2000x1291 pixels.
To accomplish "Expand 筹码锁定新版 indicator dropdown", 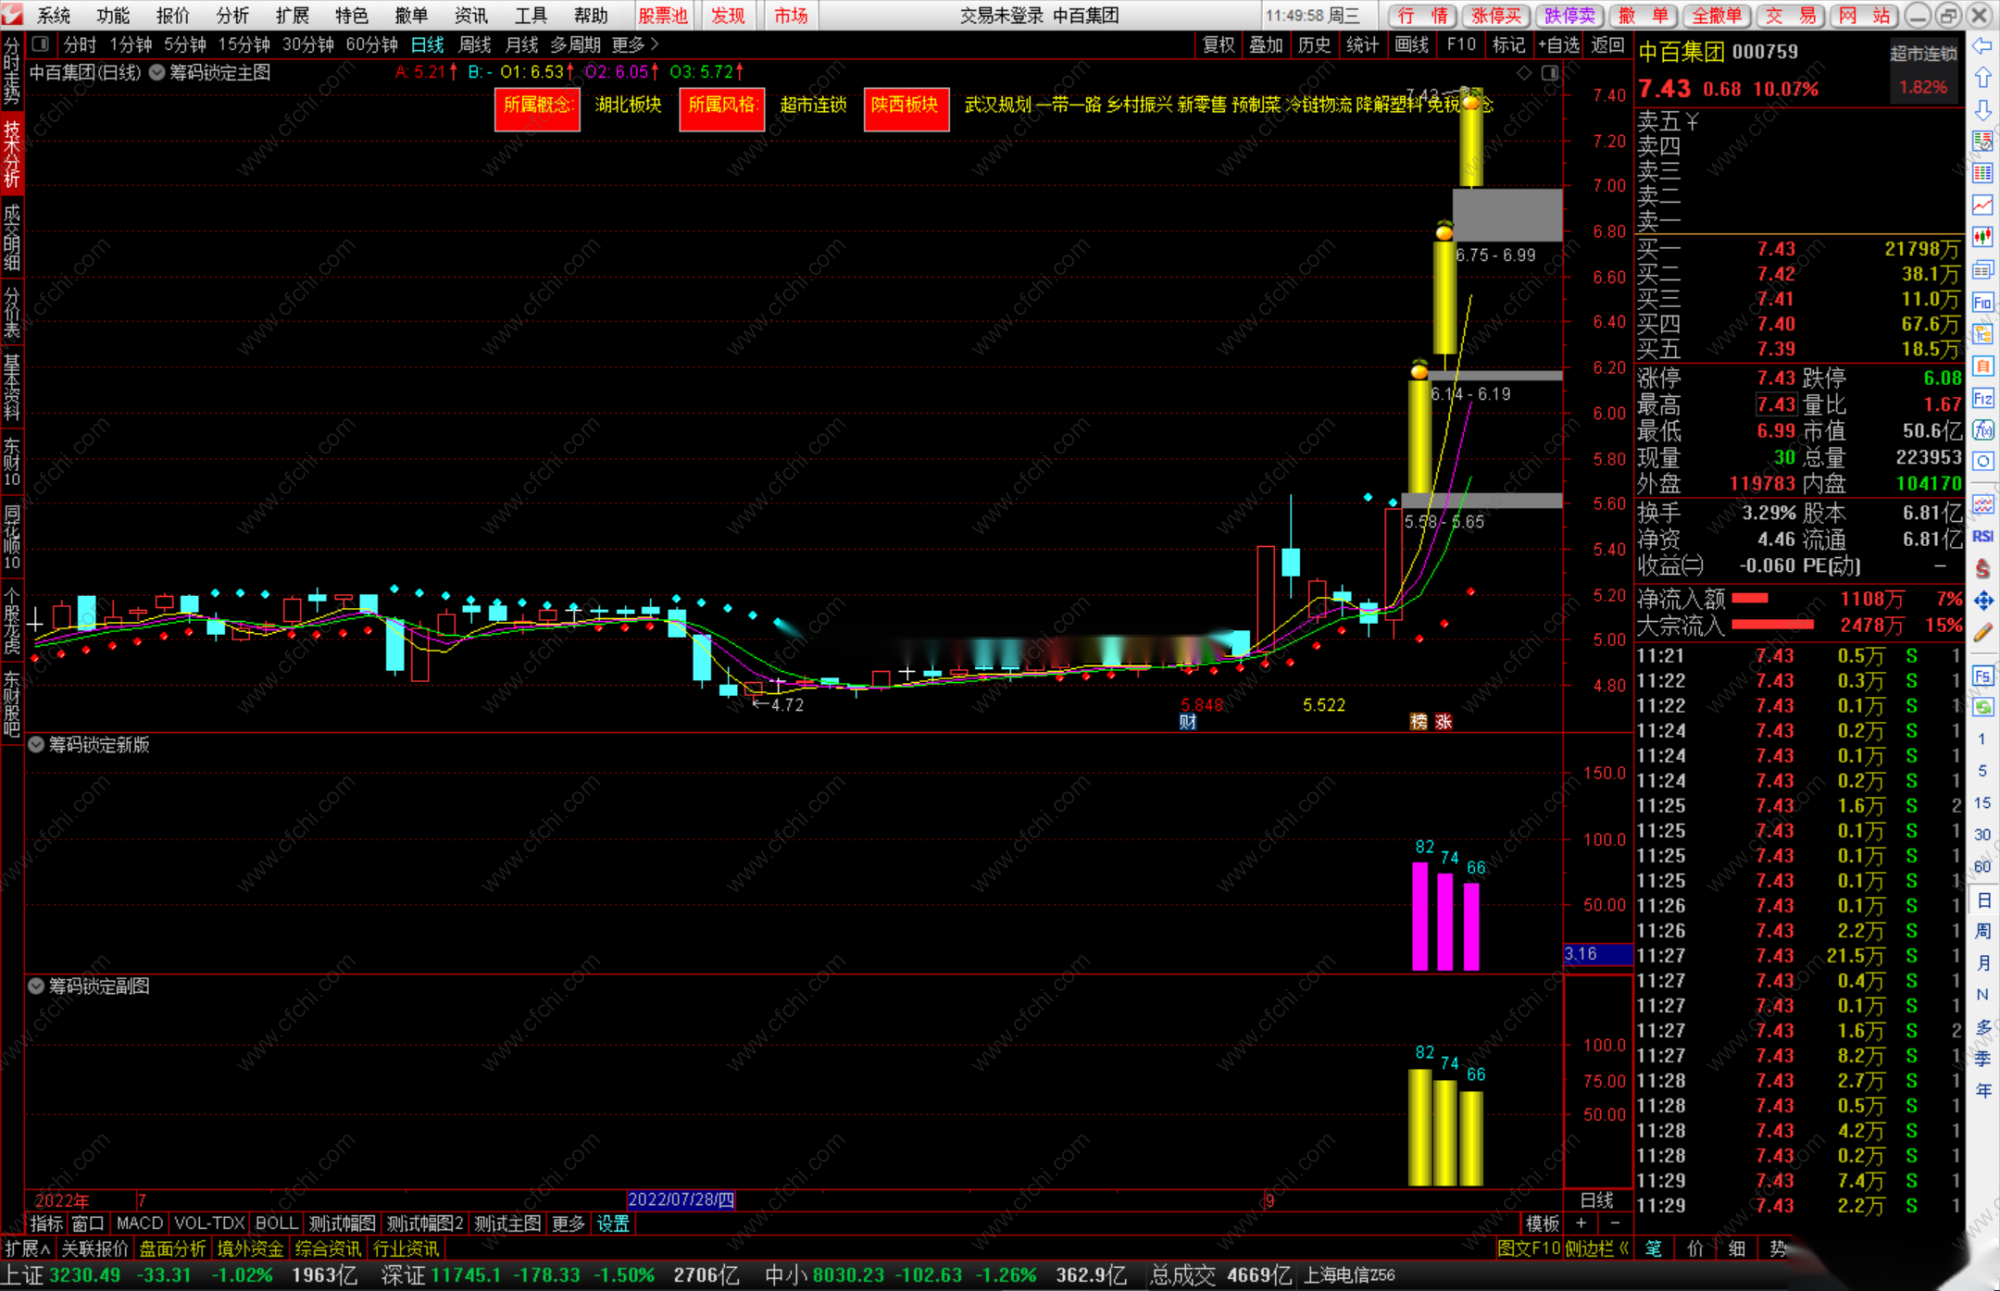I will tap(36, 745).
